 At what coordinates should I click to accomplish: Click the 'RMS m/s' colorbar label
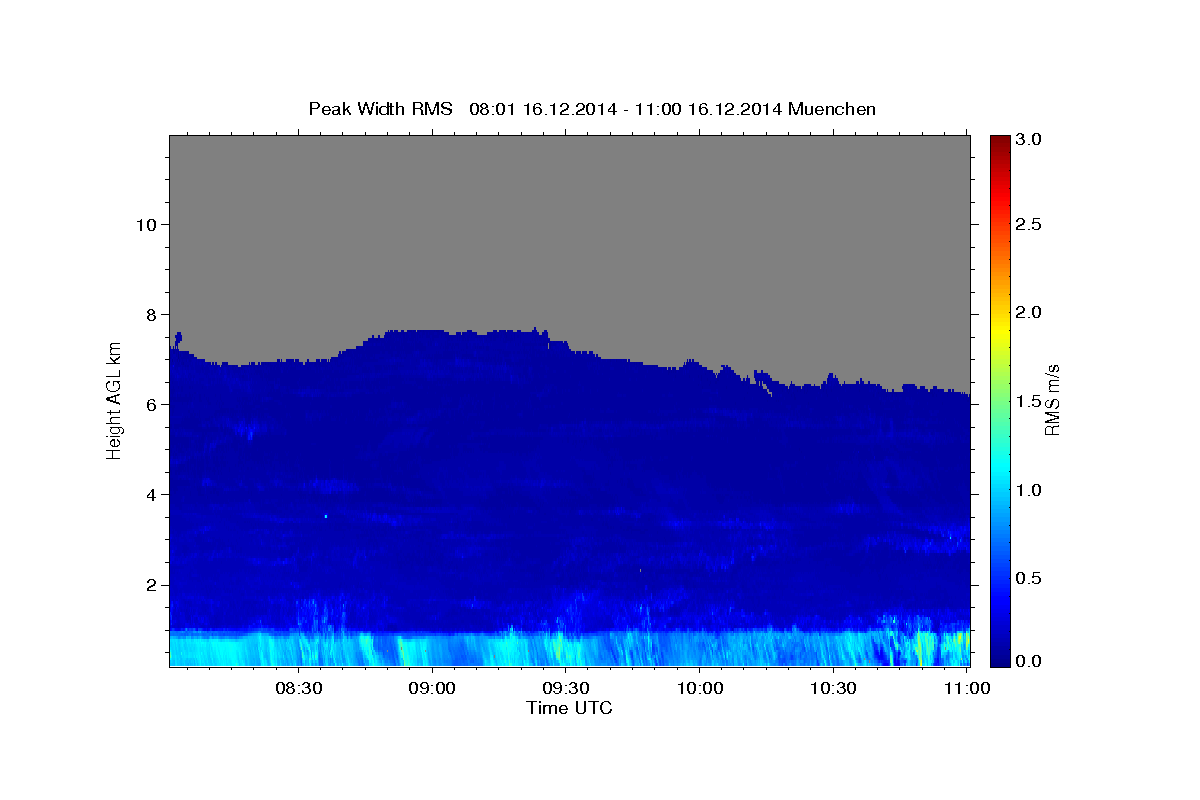click(1052, 401)
